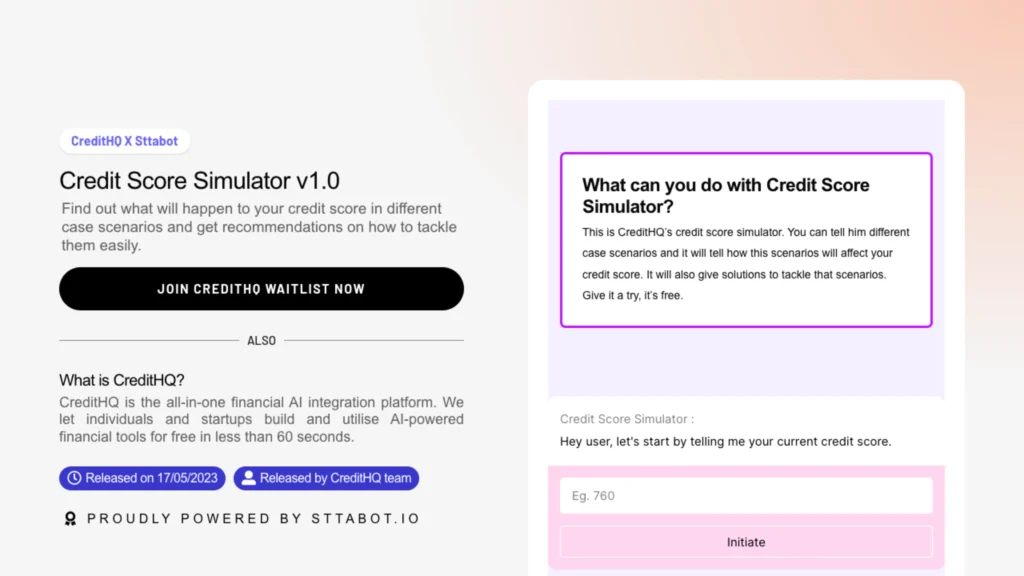Click the Released by CreditHQ team text
The width and height of the screenshot is (1024, 576).
coord(336,478)
